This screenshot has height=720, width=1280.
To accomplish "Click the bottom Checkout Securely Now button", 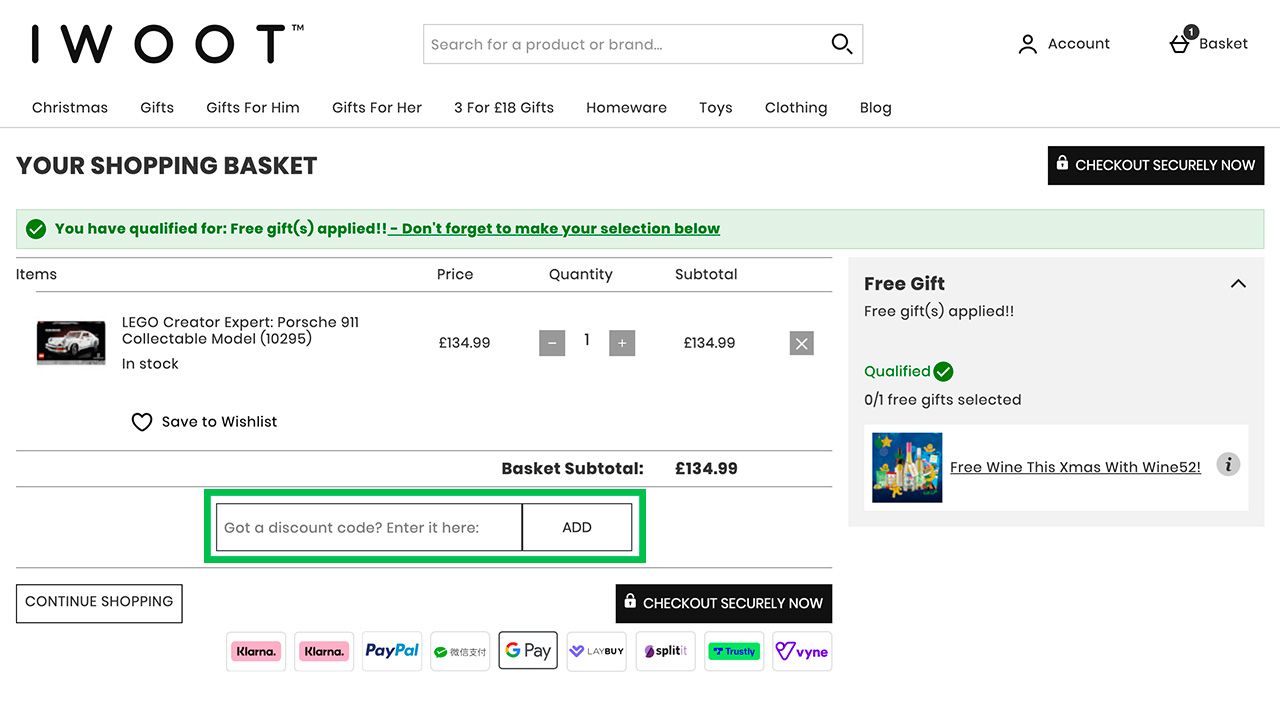I will click(x=724, y=603).
